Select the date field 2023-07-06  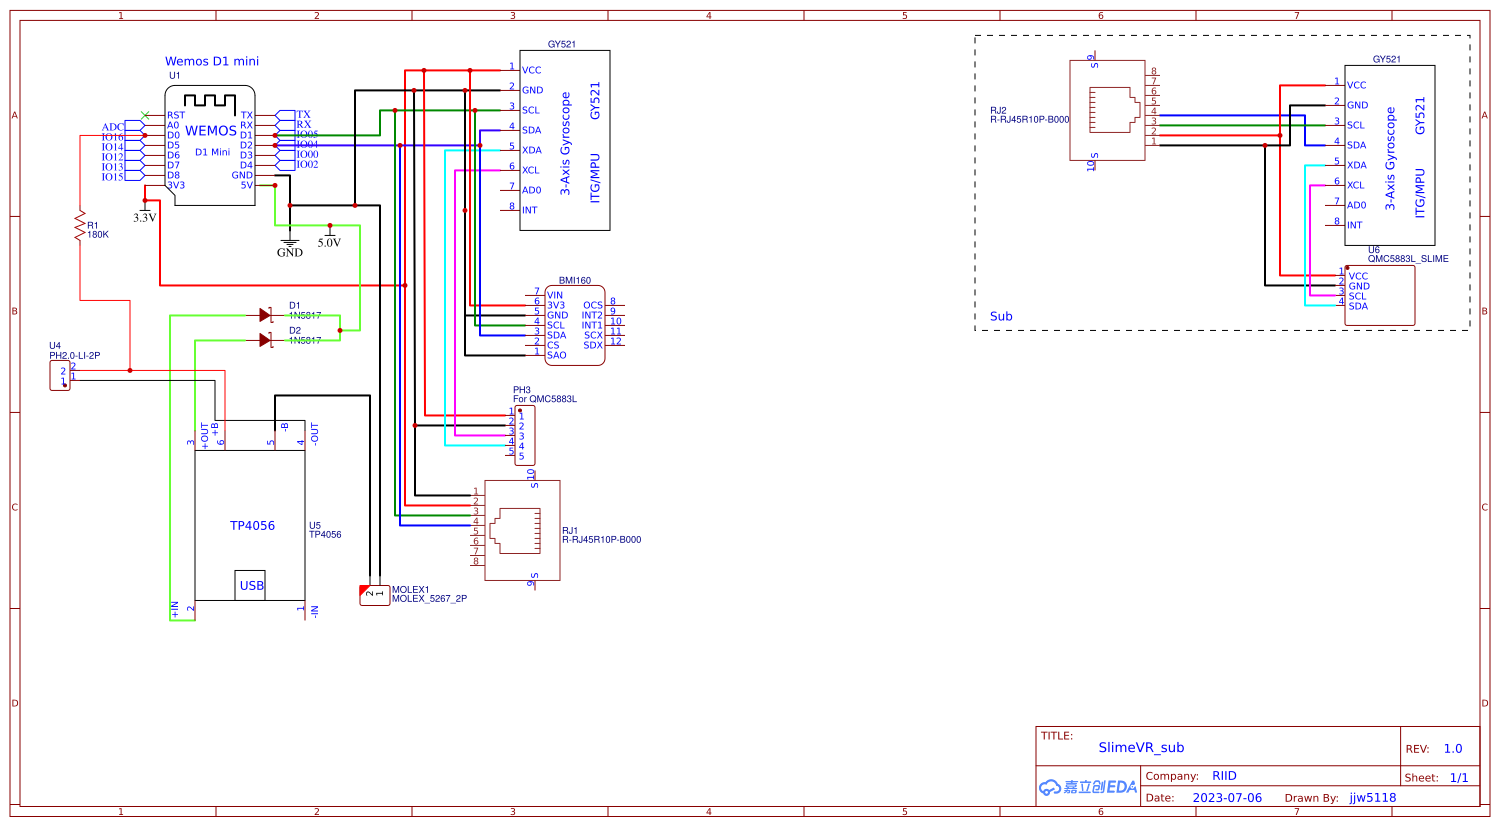click(x=1227, y=798)
